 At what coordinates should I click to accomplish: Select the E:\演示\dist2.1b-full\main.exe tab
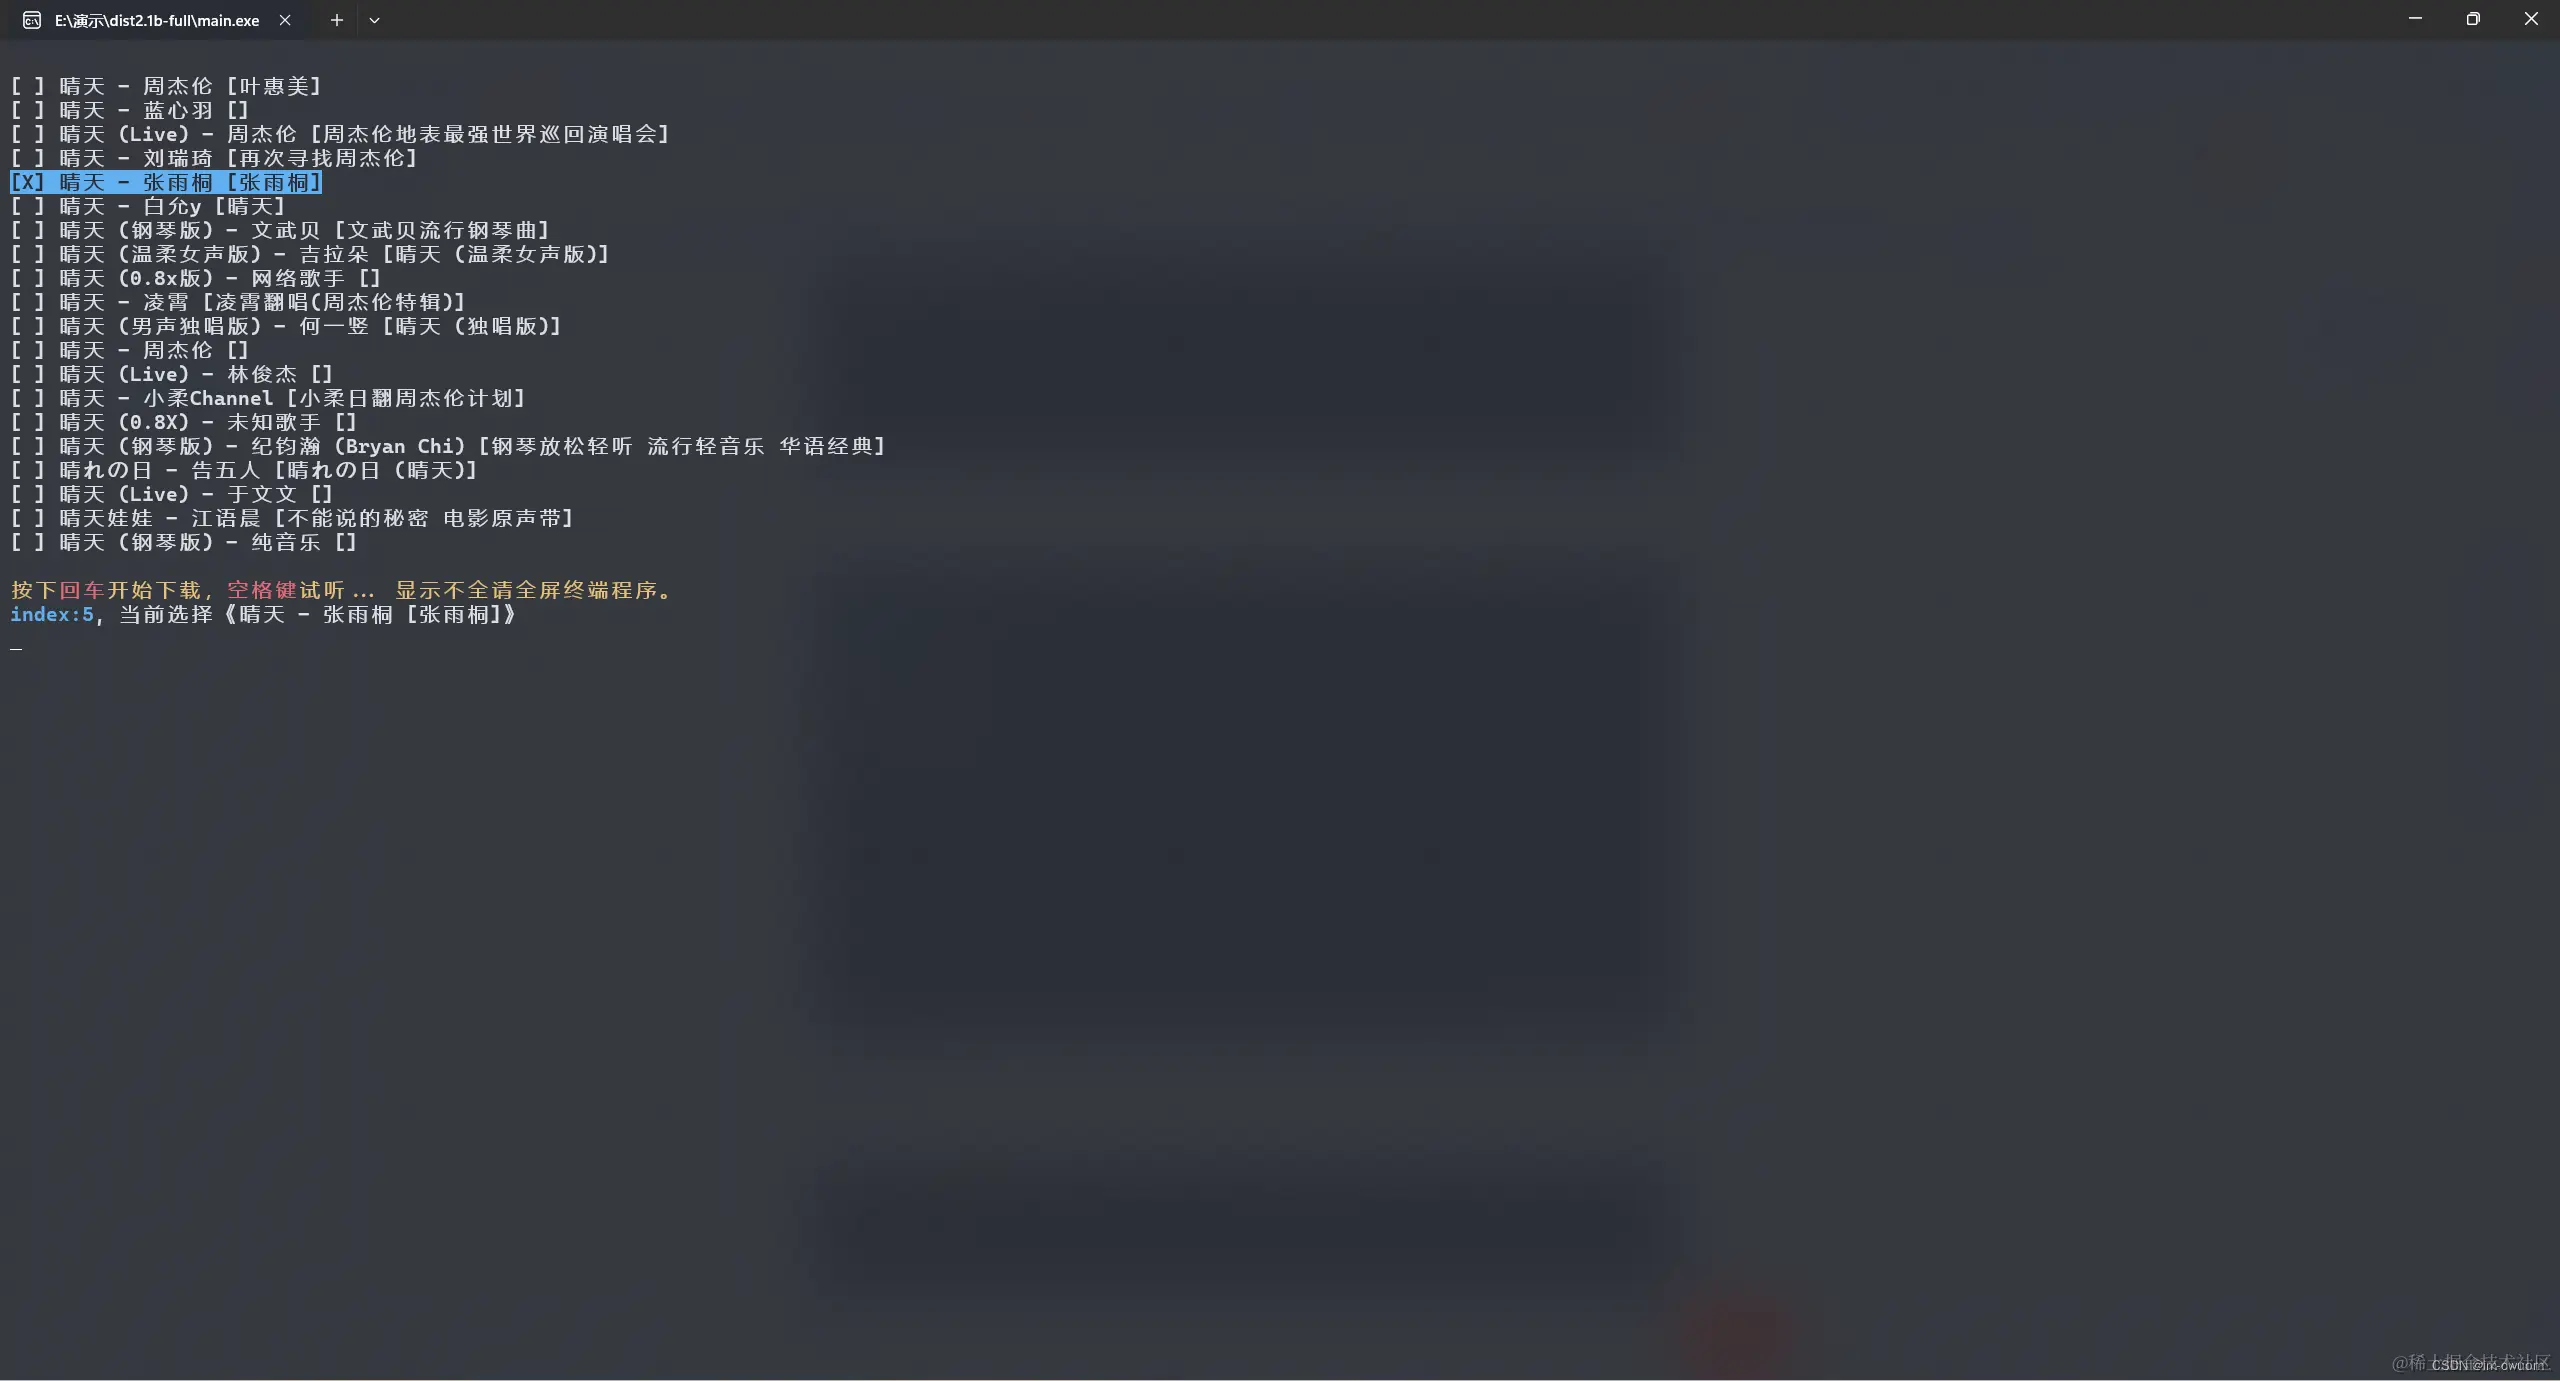tap(158, 20)
